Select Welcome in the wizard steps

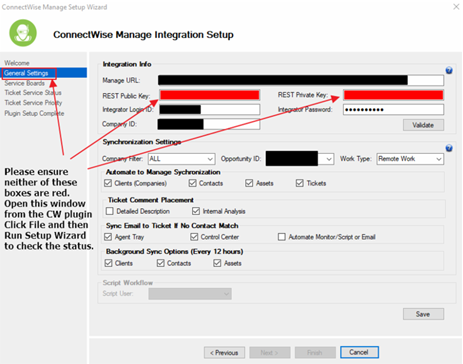click(17, 63)
